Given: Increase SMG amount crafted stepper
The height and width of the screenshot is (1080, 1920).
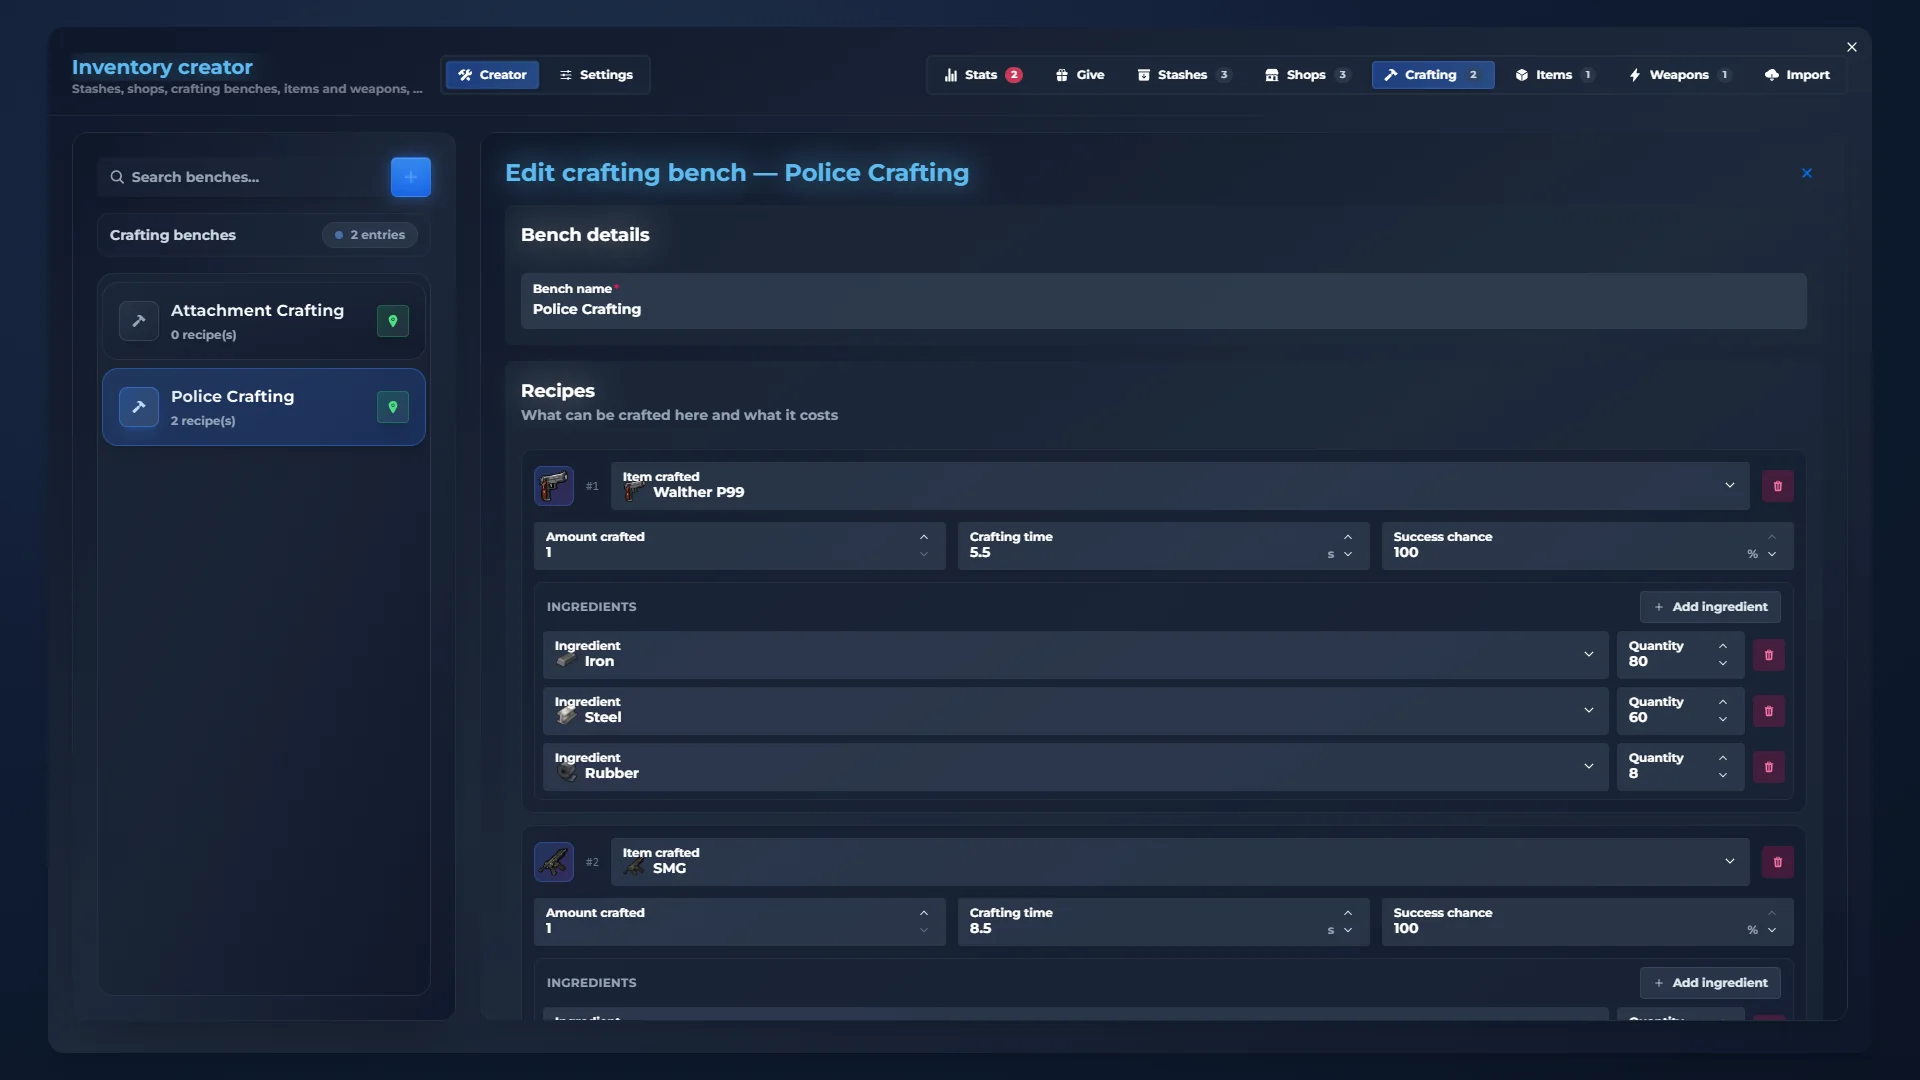Looking at the screenshot, I should coord(924,913).
